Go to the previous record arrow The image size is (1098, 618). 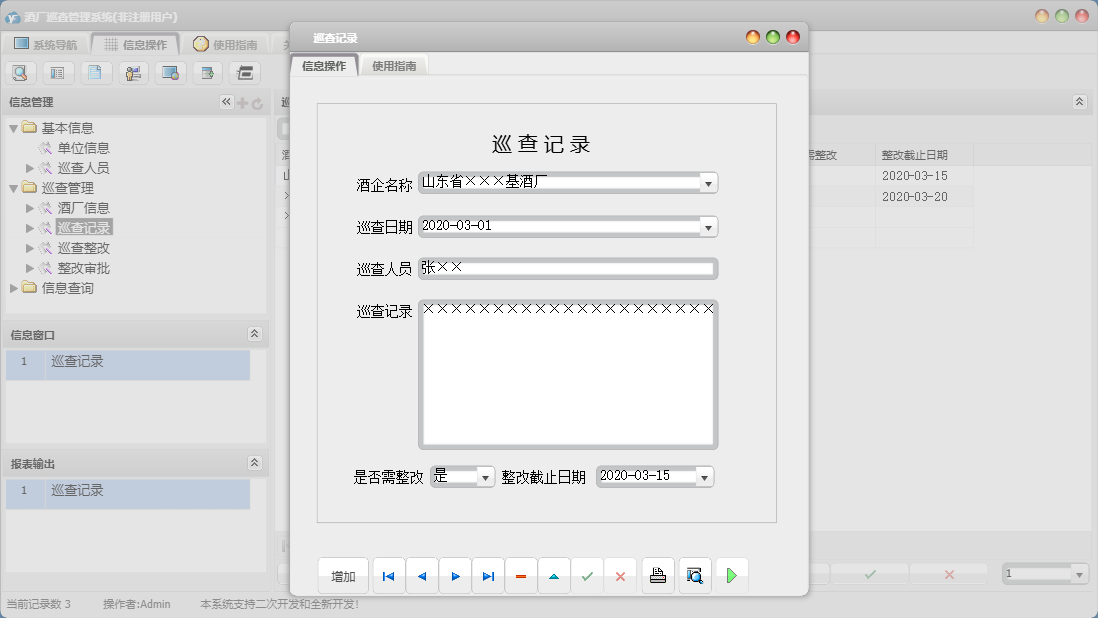[x=422, y=576]
